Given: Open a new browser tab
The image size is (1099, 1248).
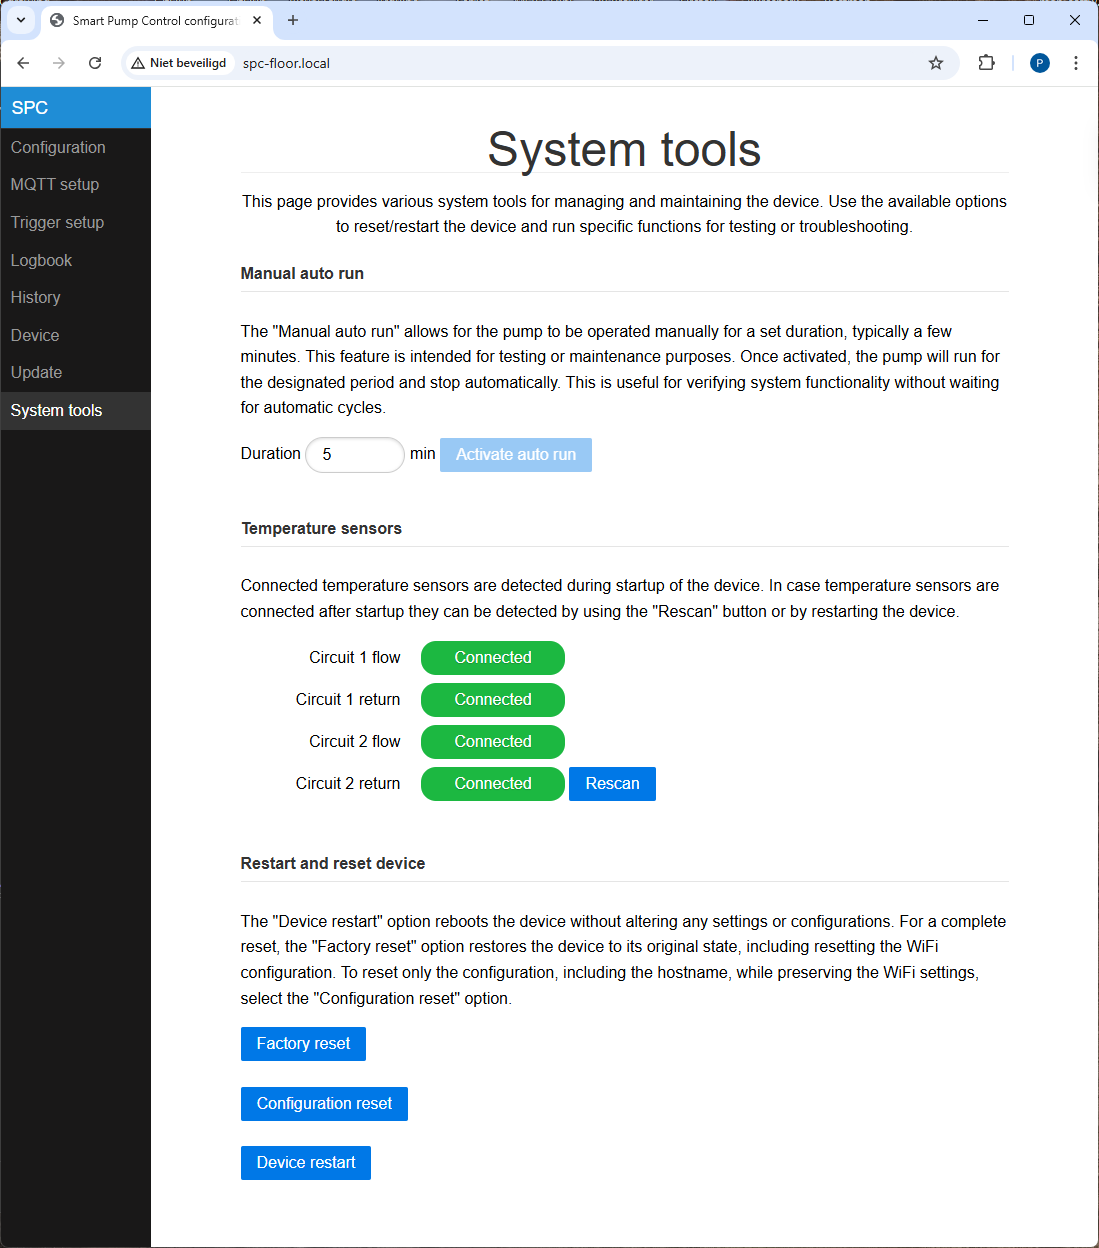Looking at the screenshot, I should click(x=293, y=20).
